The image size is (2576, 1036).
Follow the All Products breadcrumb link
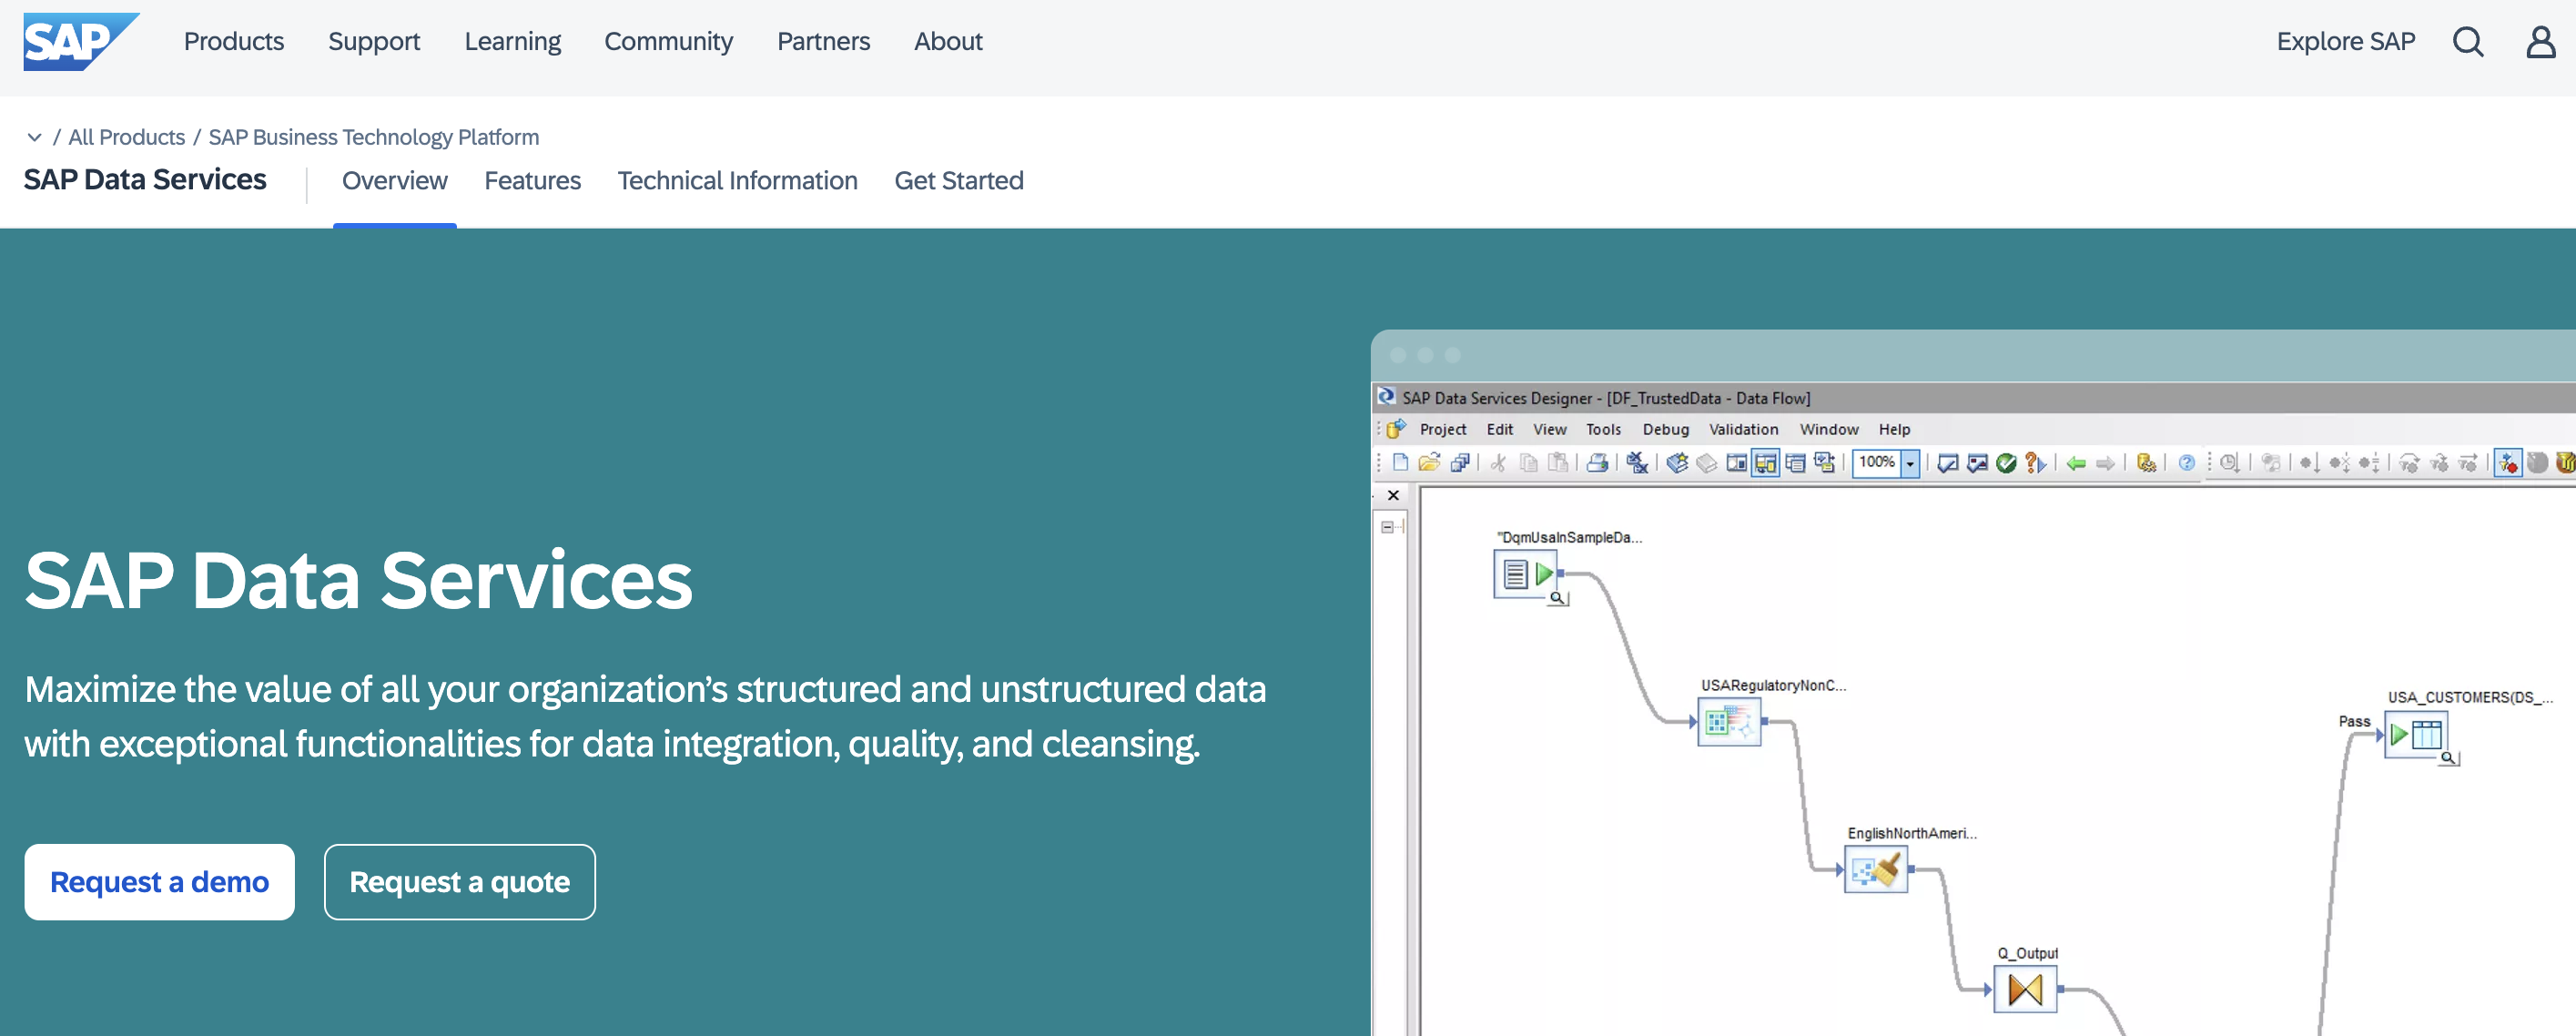pos(127,137)
